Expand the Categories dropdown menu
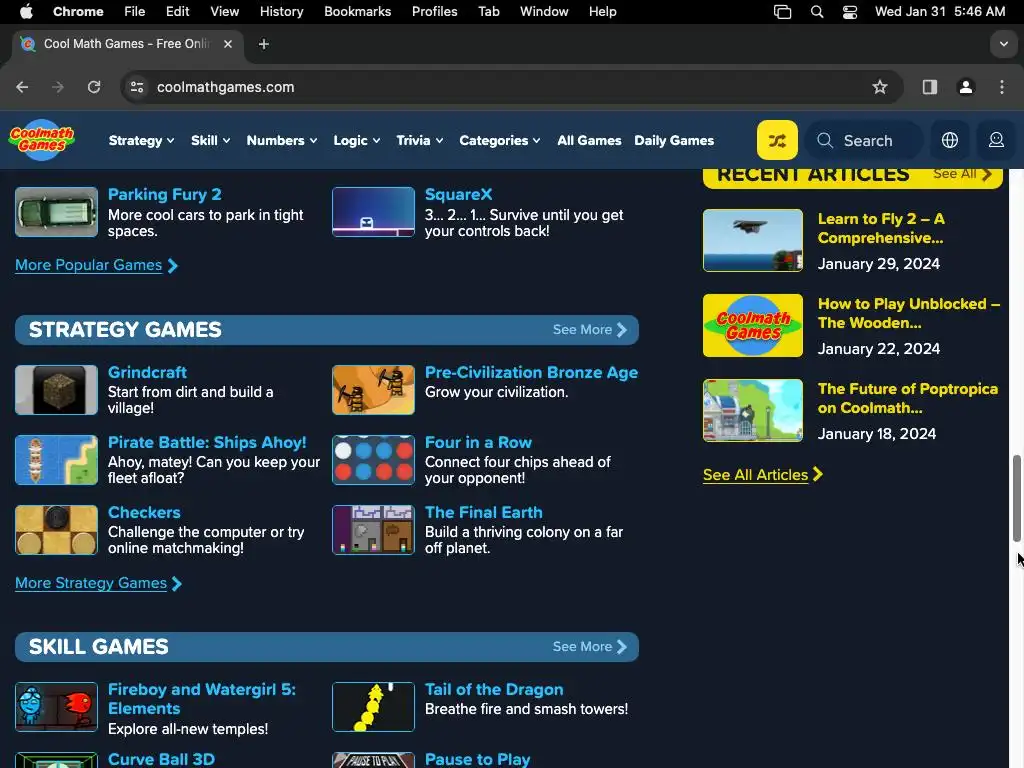This screenshot has width=1024, height=768. click(x=500, y=140)
